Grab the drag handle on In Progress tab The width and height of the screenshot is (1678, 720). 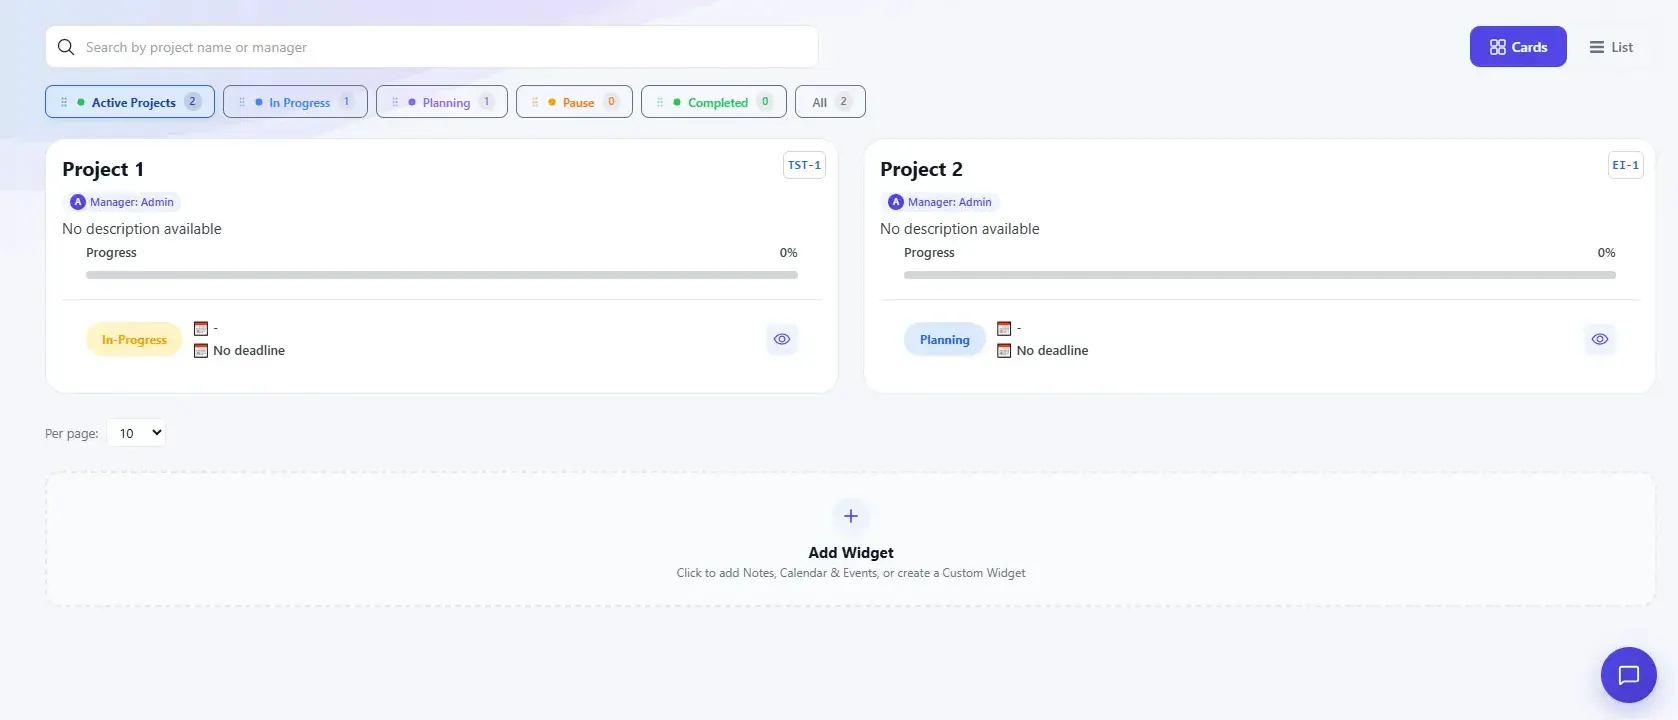[242, 102]
